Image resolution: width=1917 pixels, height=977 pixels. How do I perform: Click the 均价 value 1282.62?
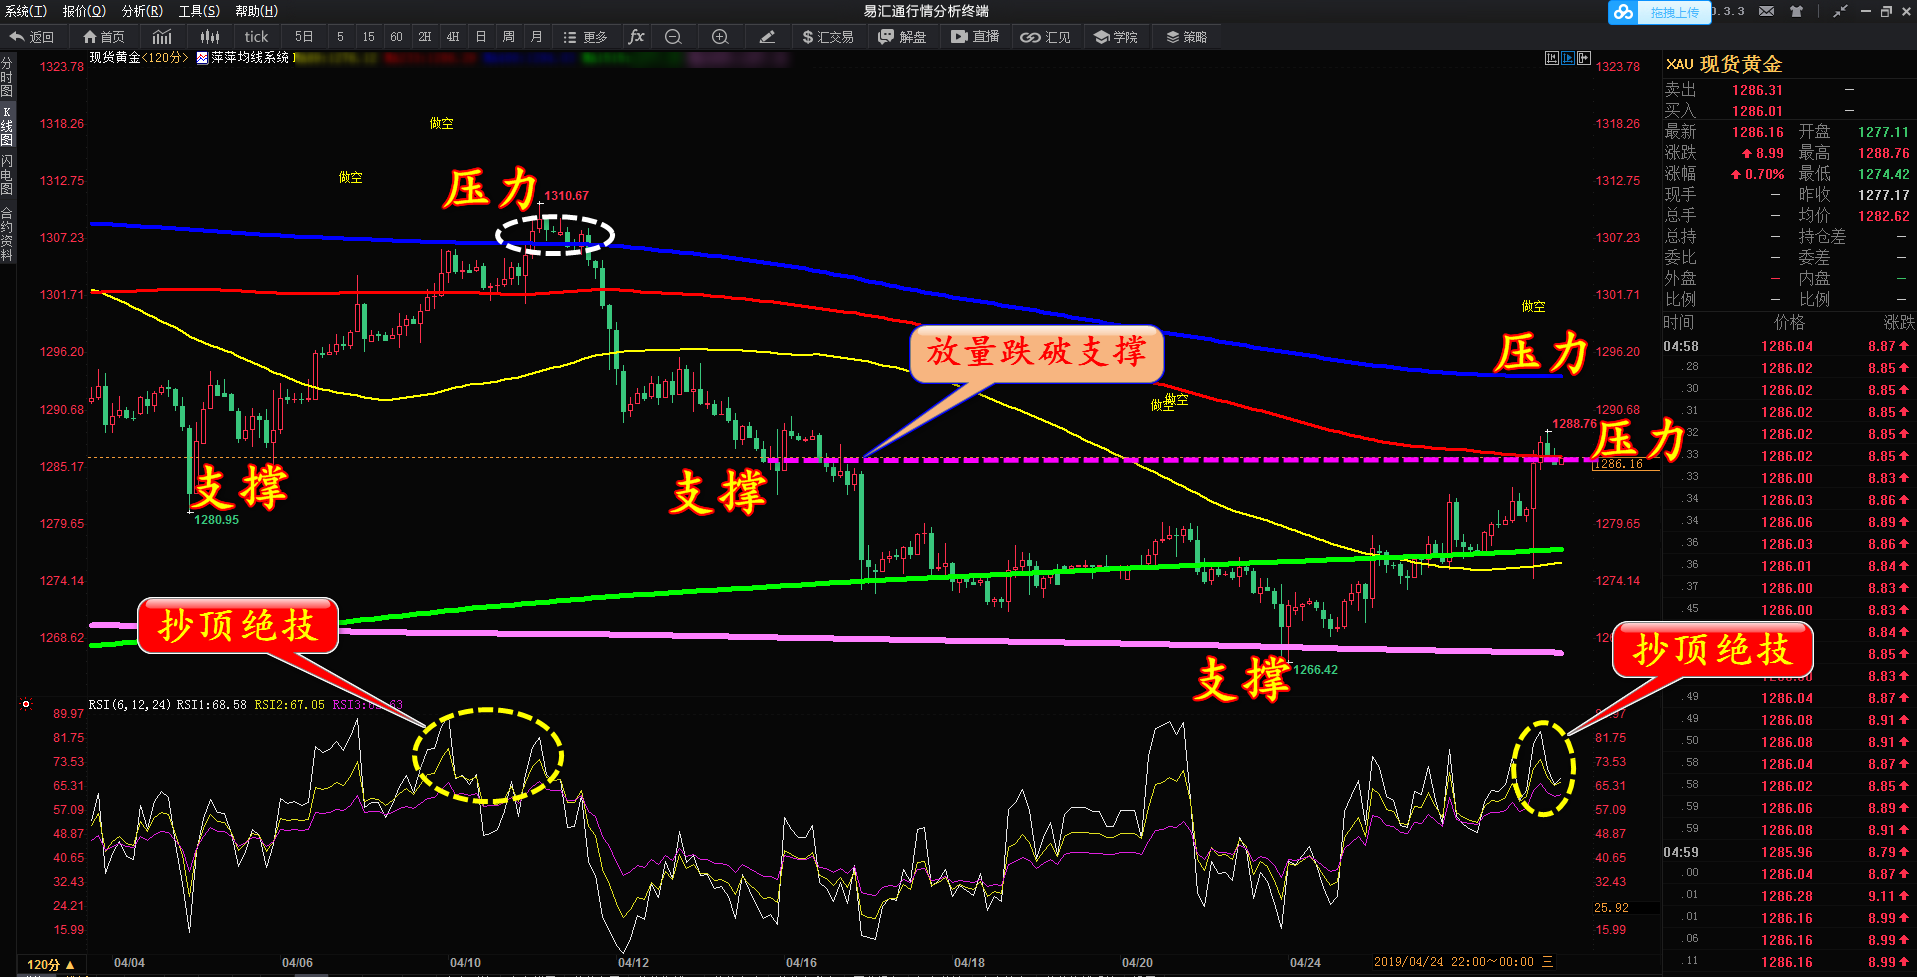(1883, 216)
